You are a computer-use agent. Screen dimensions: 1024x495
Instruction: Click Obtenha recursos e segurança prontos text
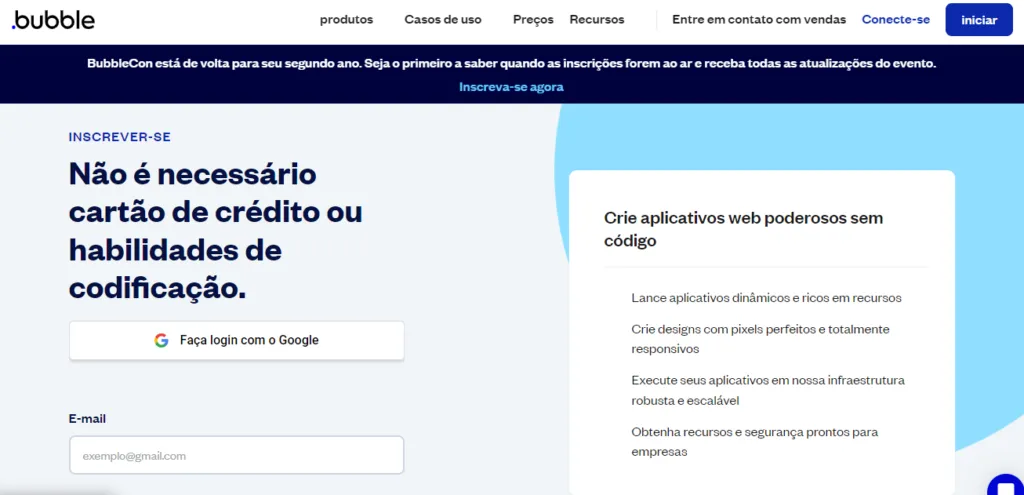click(x=754, y=442)
